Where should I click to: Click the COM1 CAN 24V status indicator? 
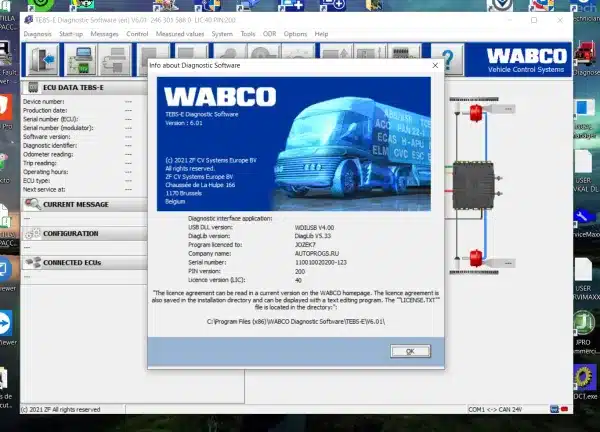click(x=495, y=409)
